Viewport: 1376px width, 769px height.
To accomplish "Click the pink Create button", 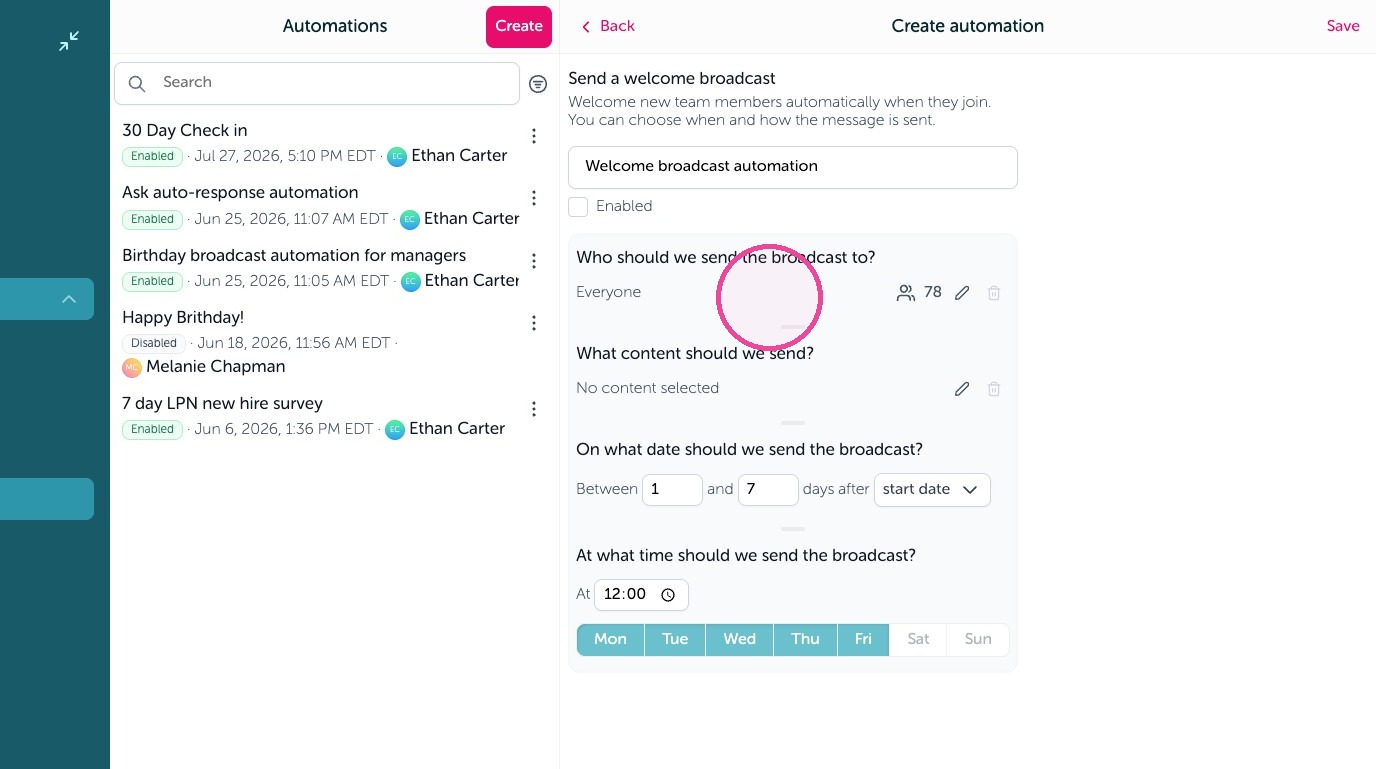I will click(519, 27).
